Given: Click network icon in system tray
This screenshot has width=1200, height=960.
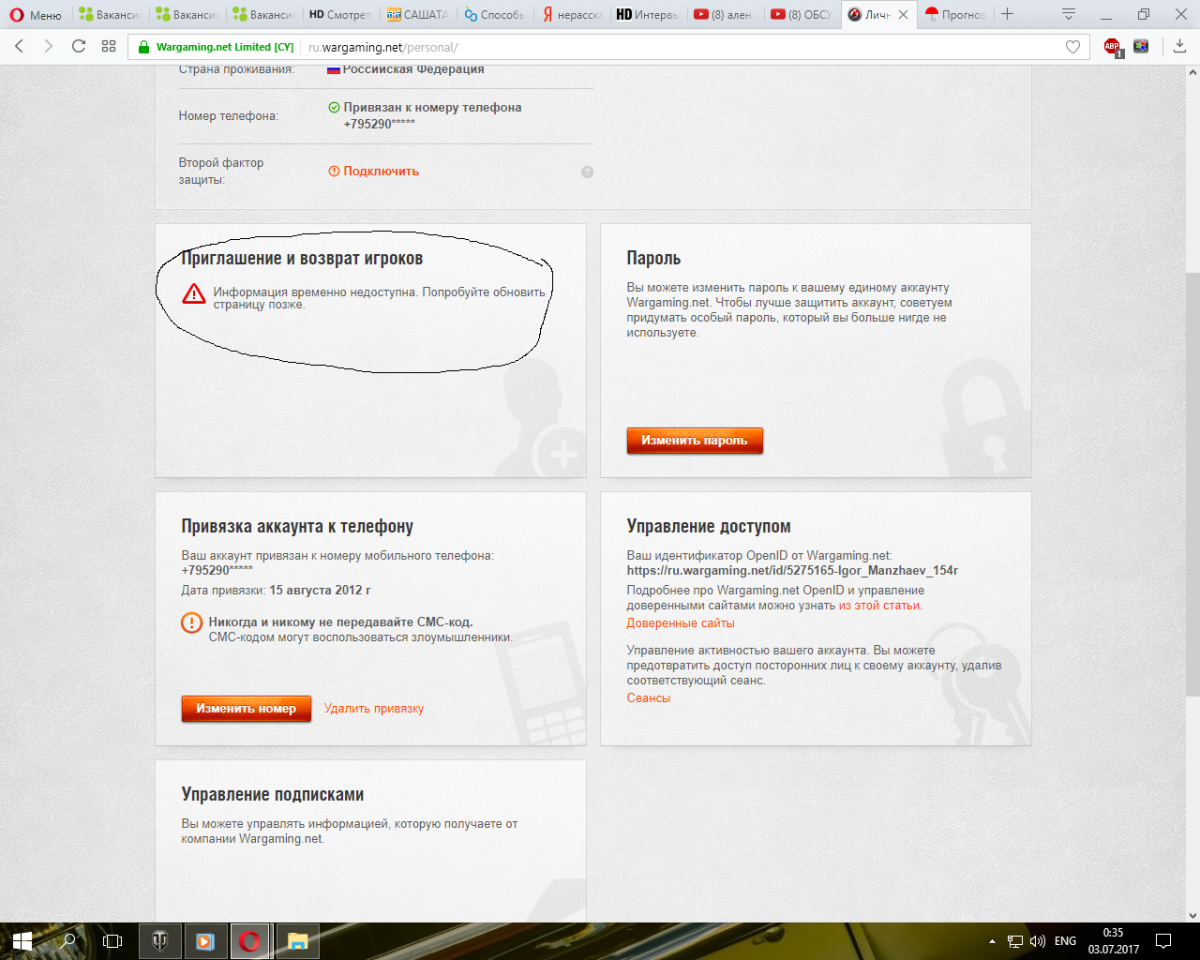Looking at the screenshot, I should pos(1015,941).
